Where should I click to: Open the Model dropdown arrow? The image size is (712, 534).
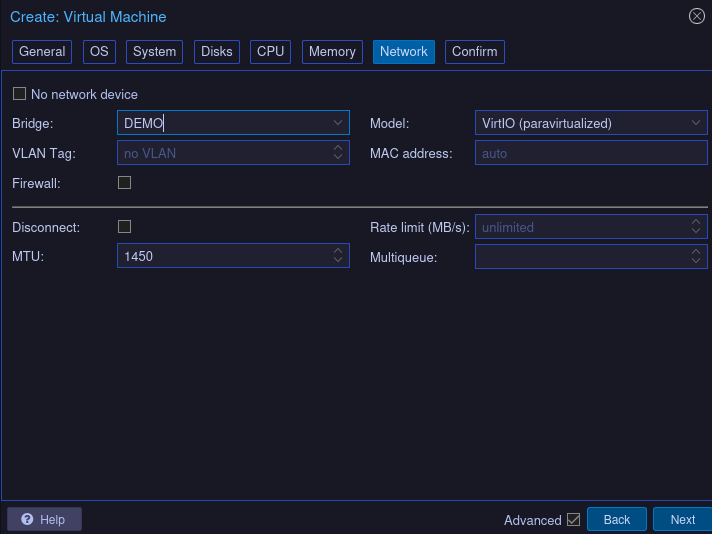coord(696,123)
